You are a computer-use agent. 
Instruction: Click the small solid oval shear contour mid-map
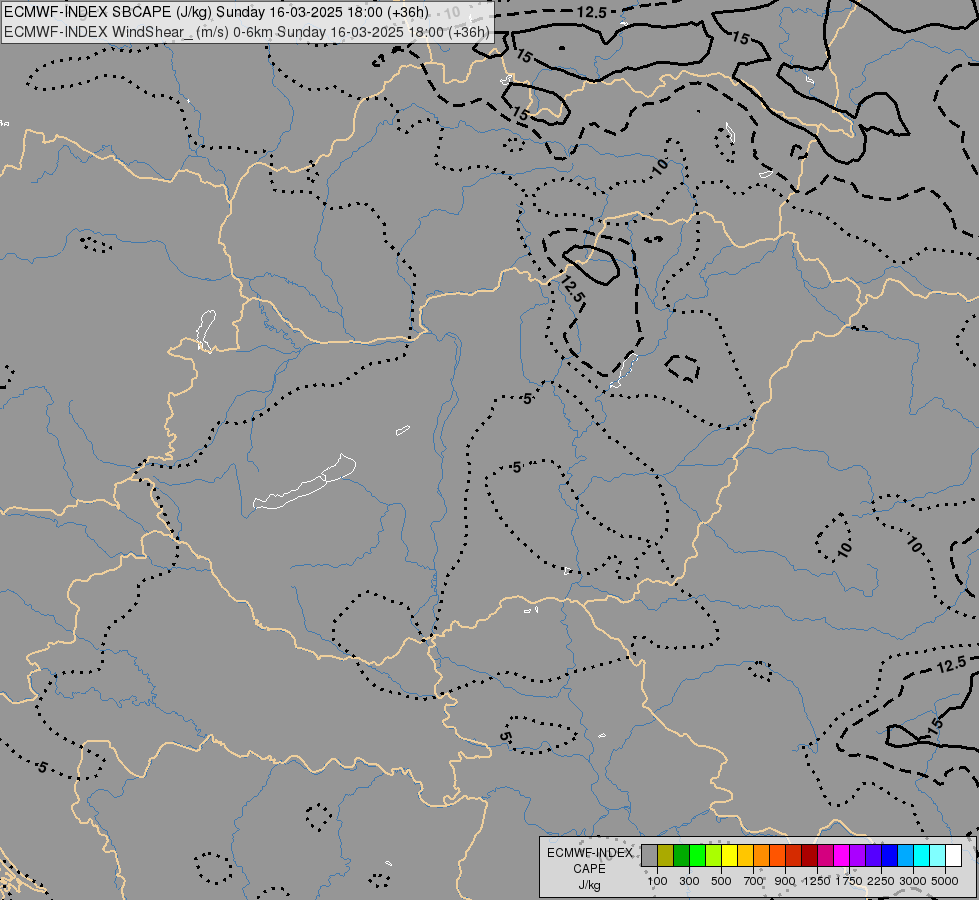pos(591,265)
